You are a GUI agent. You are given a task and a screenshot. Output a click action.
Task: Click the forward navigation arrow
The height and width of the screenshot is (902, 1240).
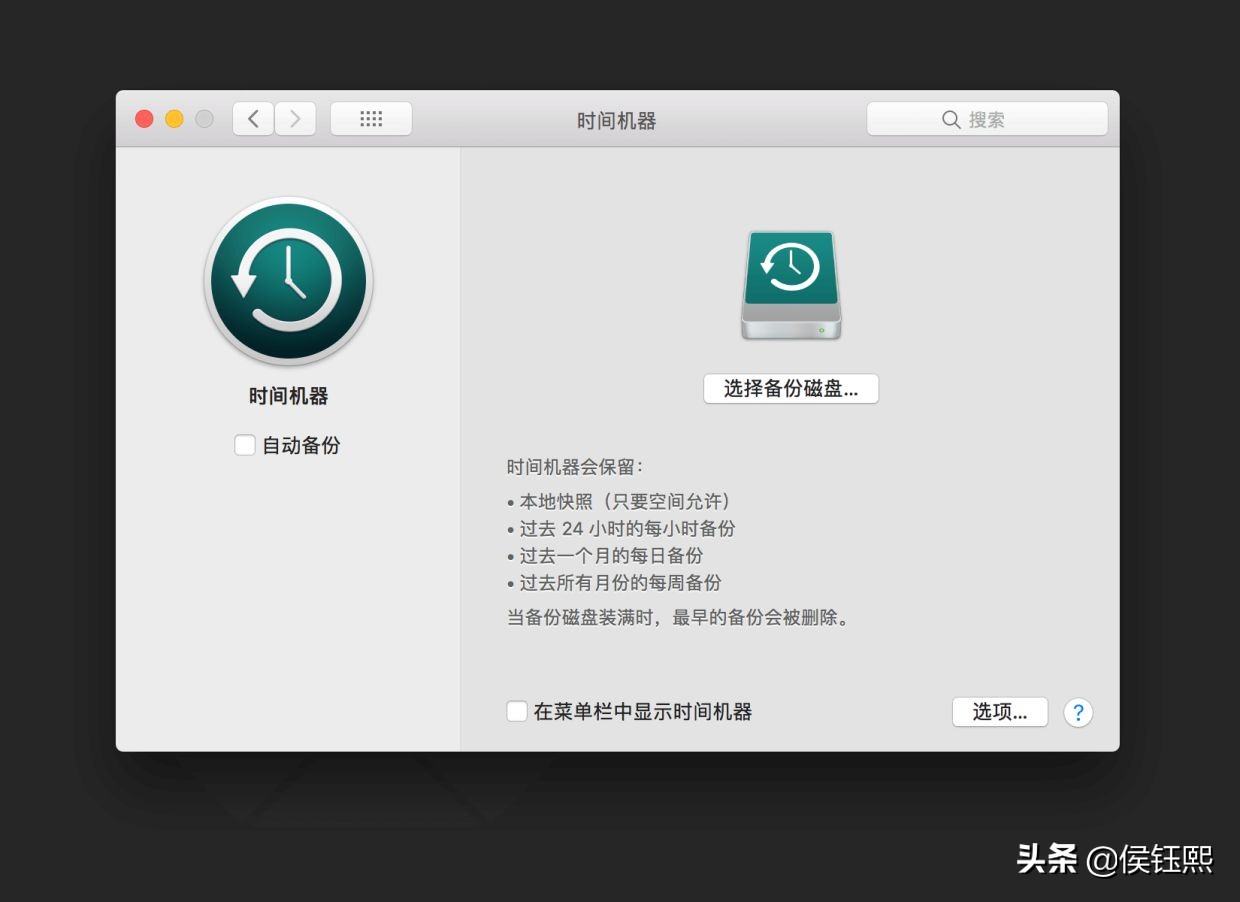[x=295, y=118]
